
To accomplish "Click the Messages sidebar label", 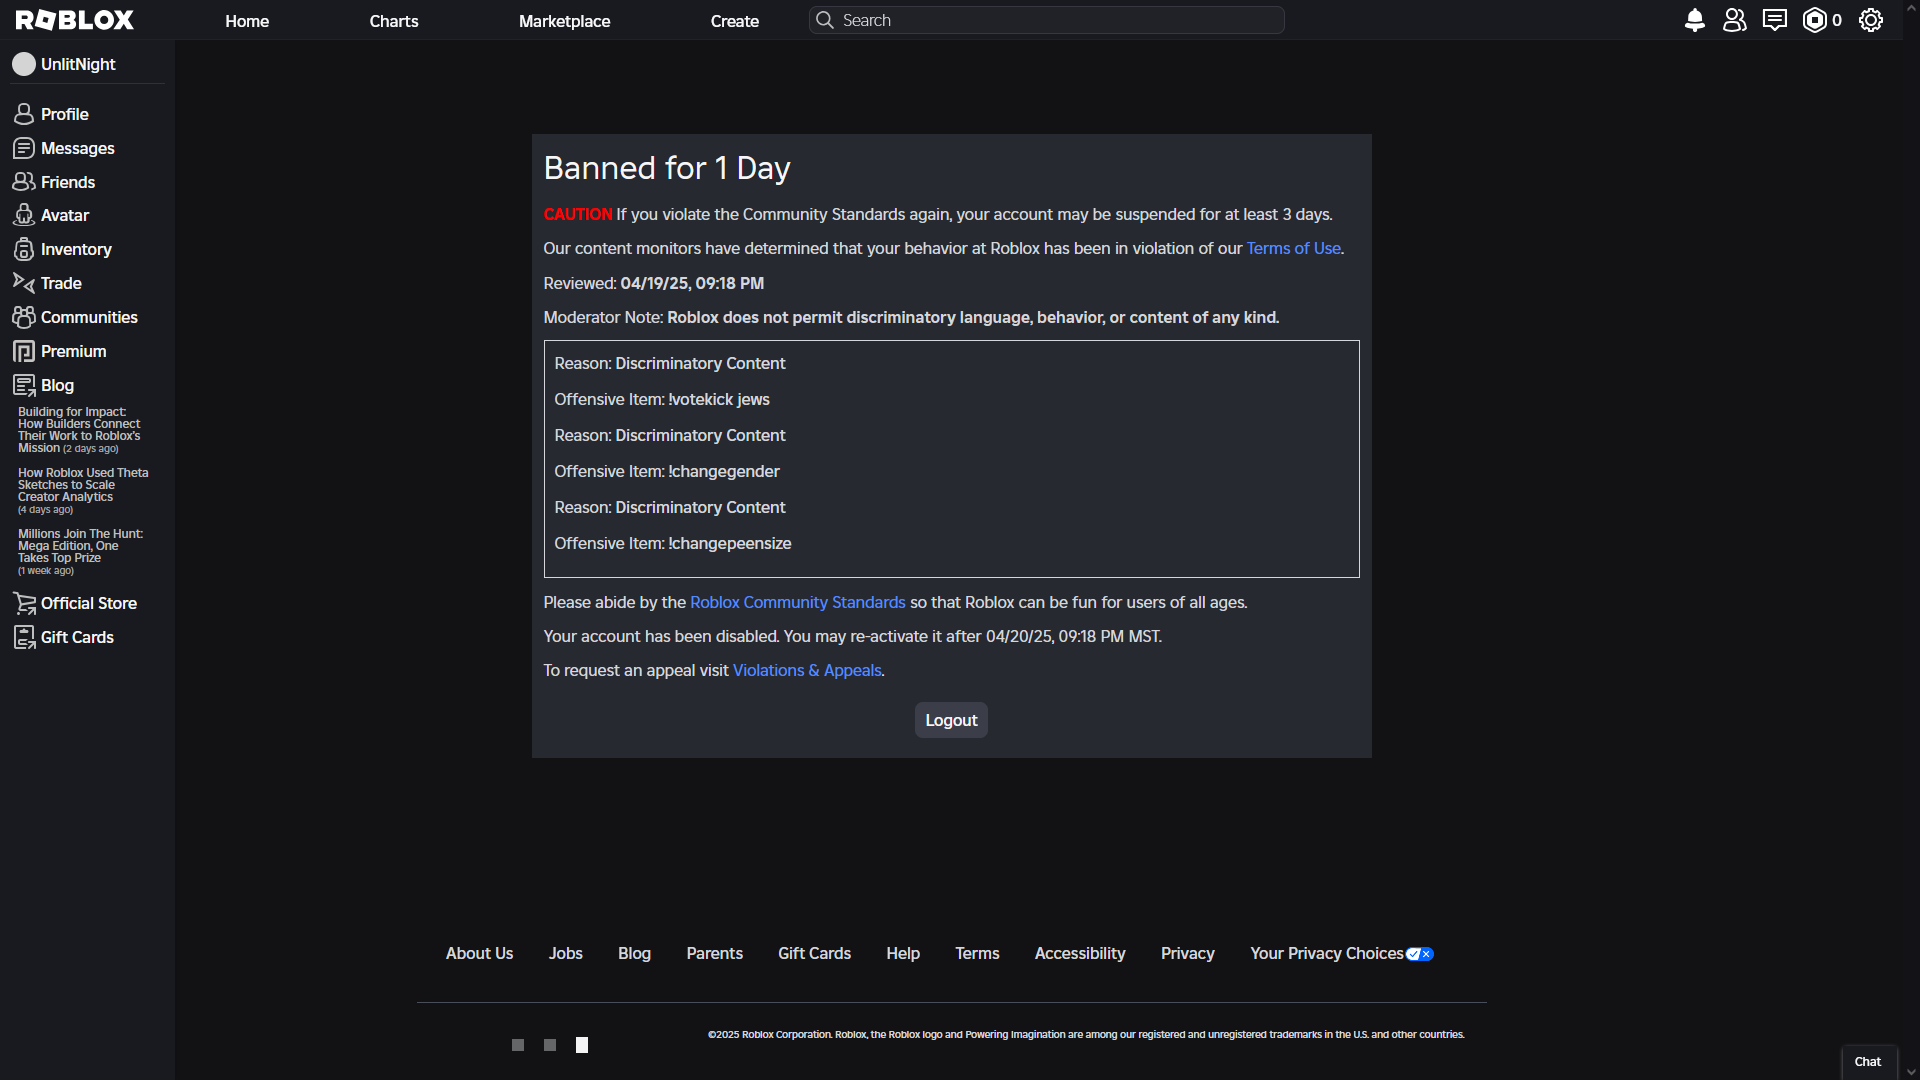I will click(x=78, y=148).
